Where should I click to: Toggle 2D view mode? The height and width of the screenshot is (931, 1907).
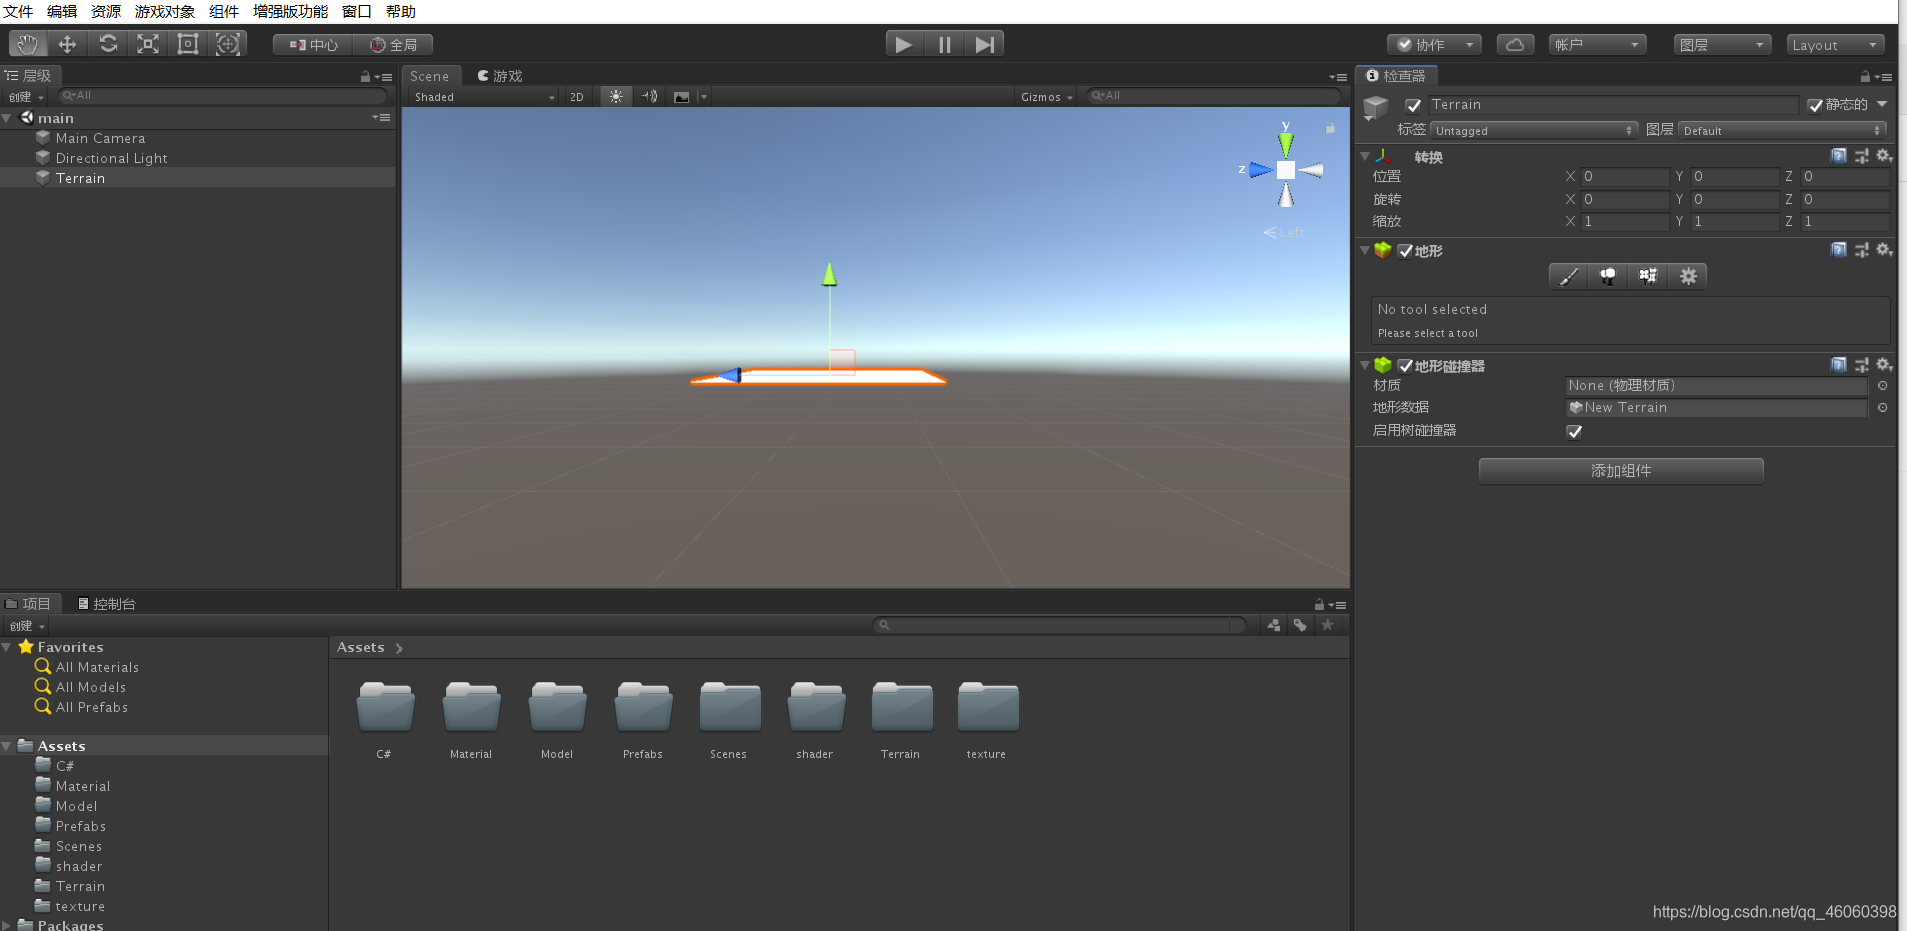(x=577, y=97)
